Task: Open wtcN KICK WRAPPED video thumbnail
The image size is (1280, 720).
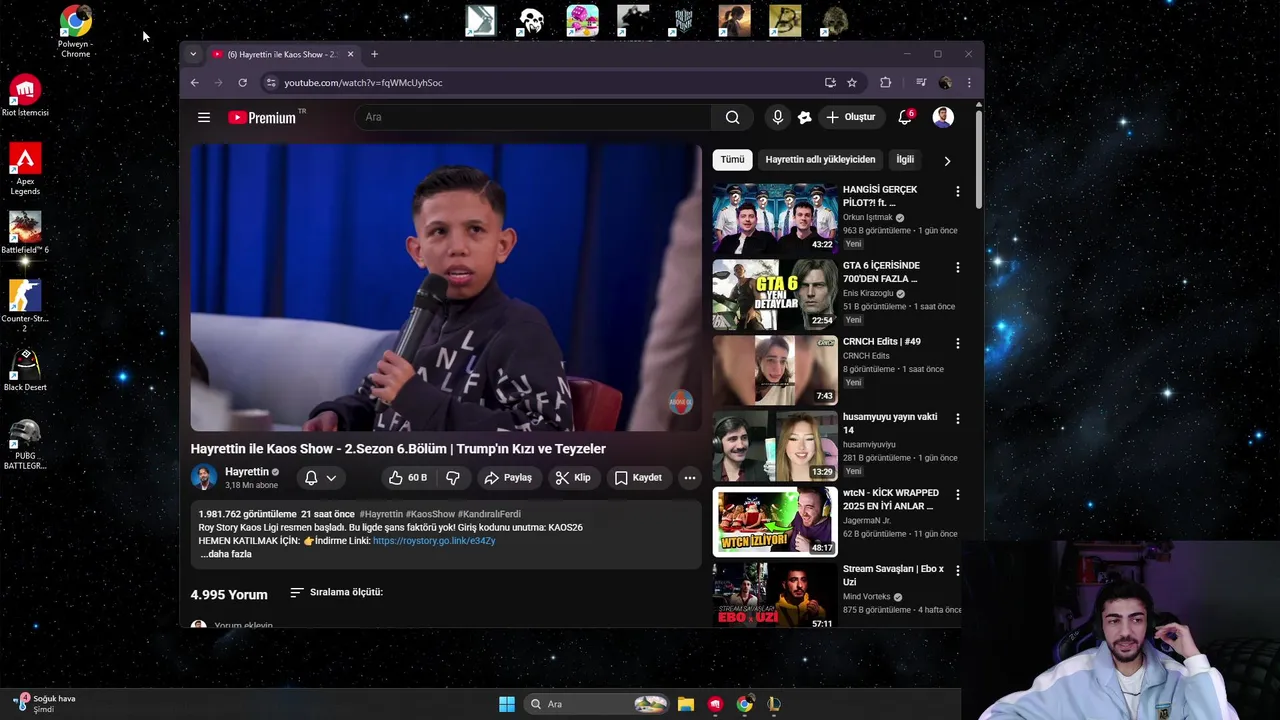Action: tap(775, 521)
